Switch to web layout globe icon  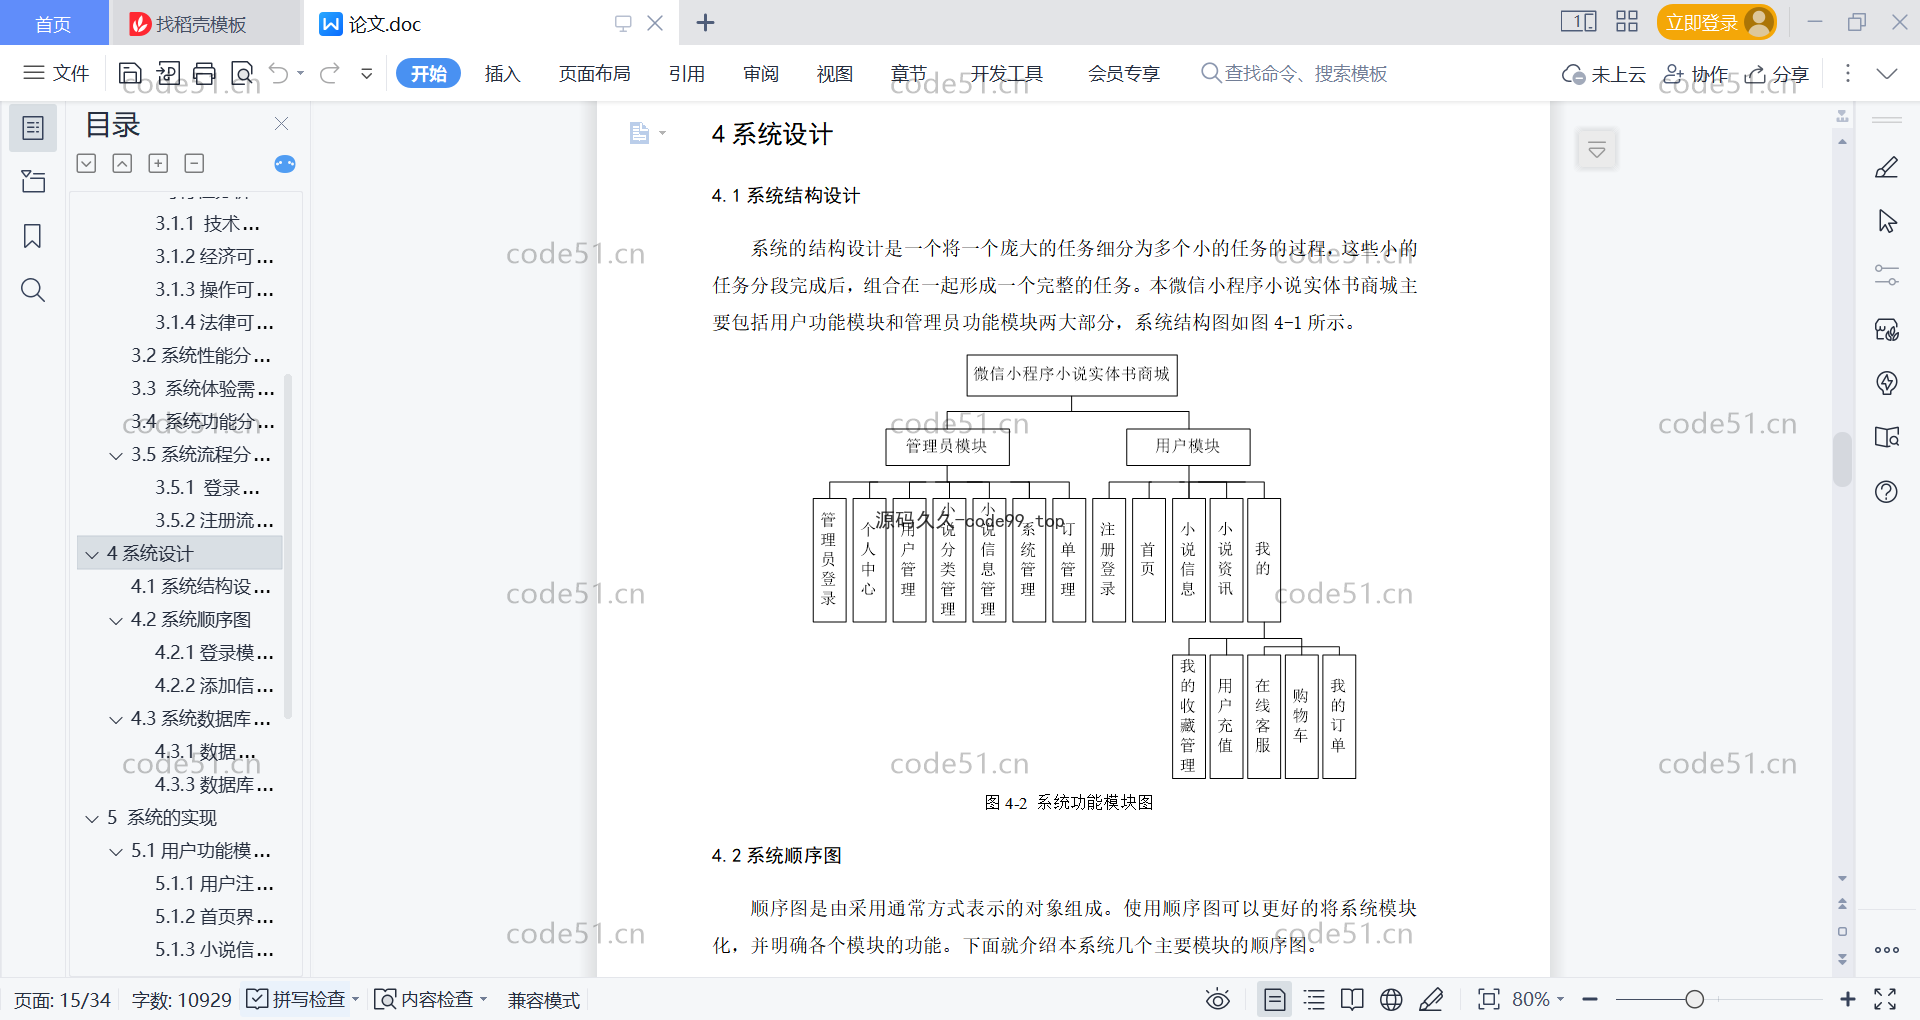tap(1391, 999)
